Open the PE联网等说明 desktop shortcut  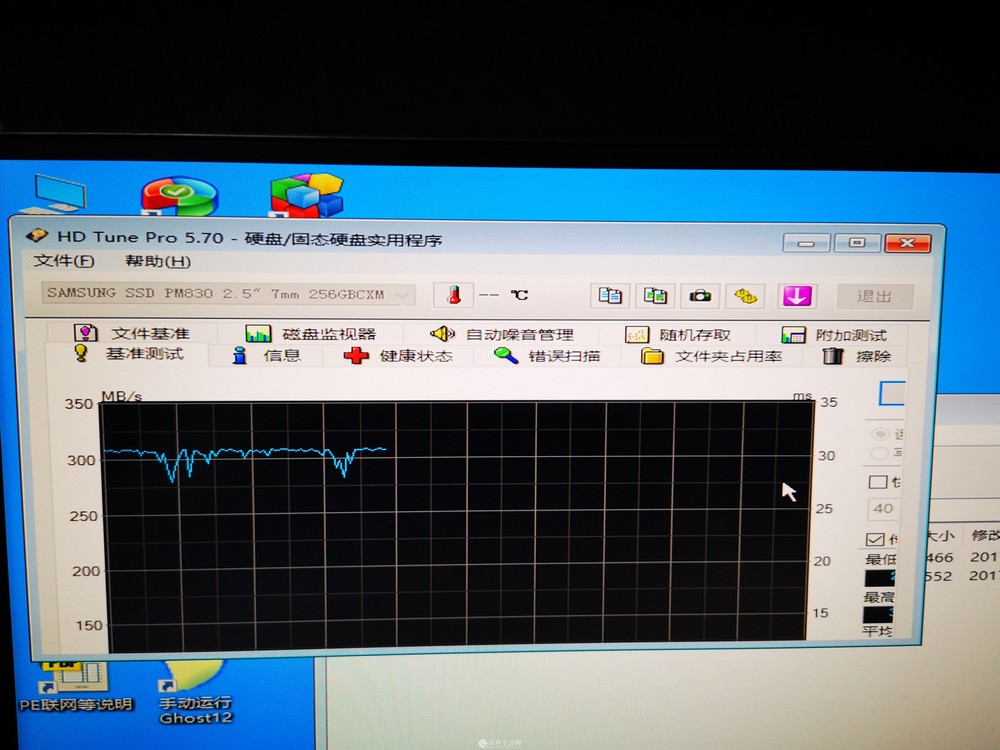point(75,685)
